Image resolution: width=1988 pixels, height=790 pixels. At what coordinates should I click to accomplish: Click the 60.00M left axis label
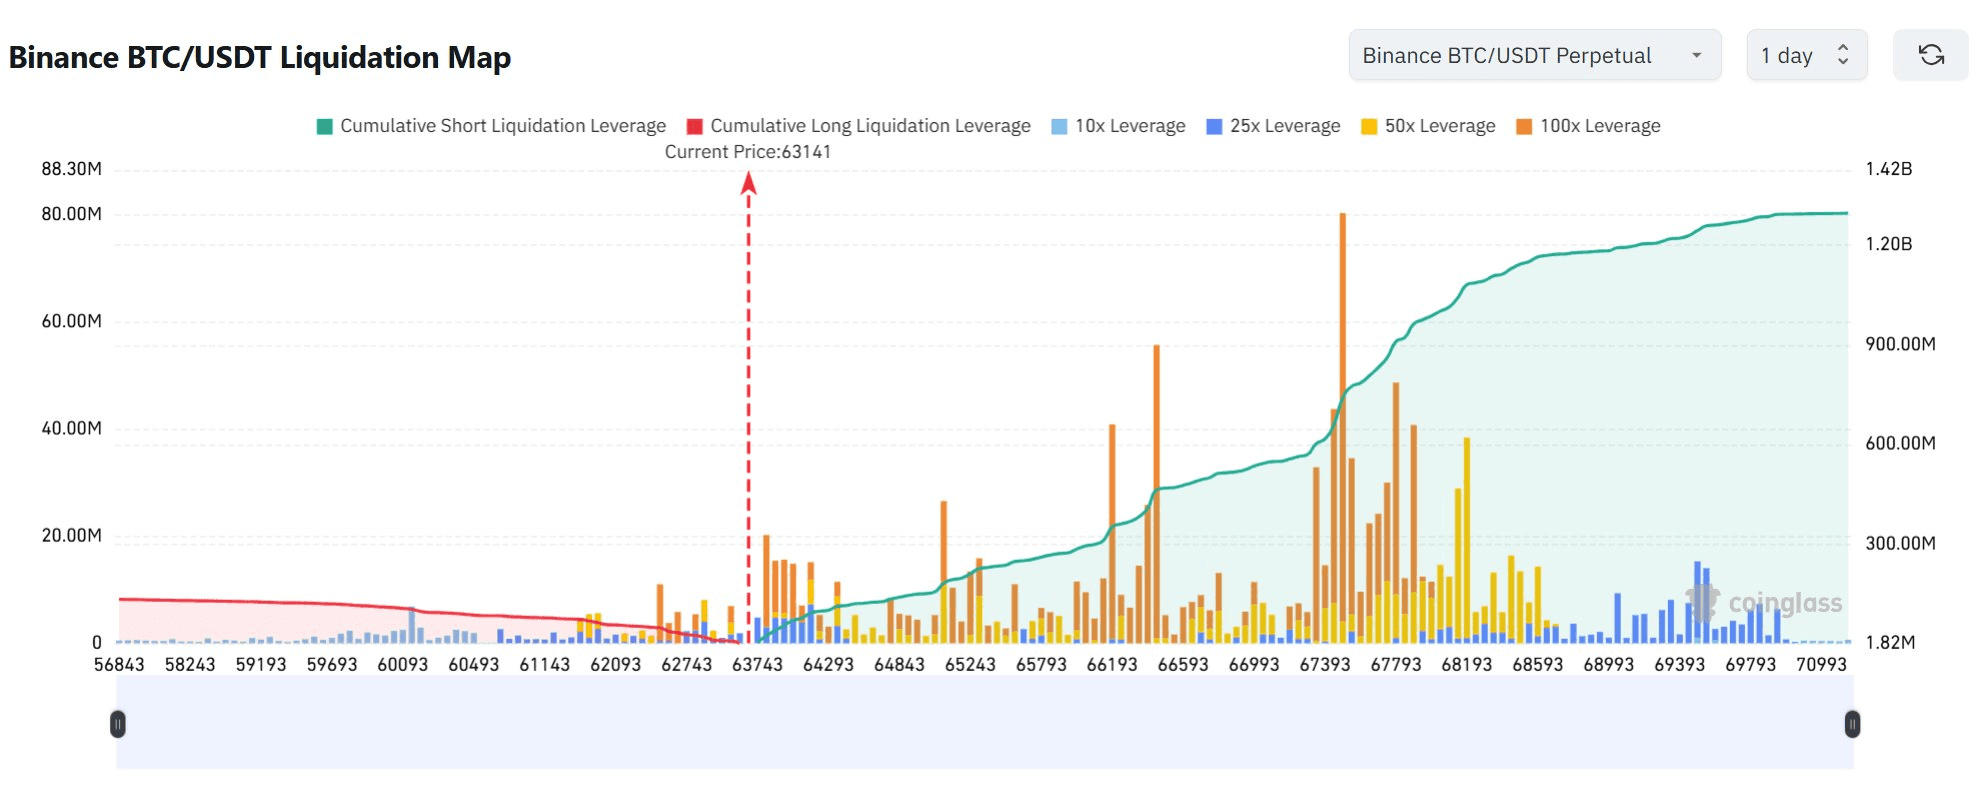click(x=71, y=321)
